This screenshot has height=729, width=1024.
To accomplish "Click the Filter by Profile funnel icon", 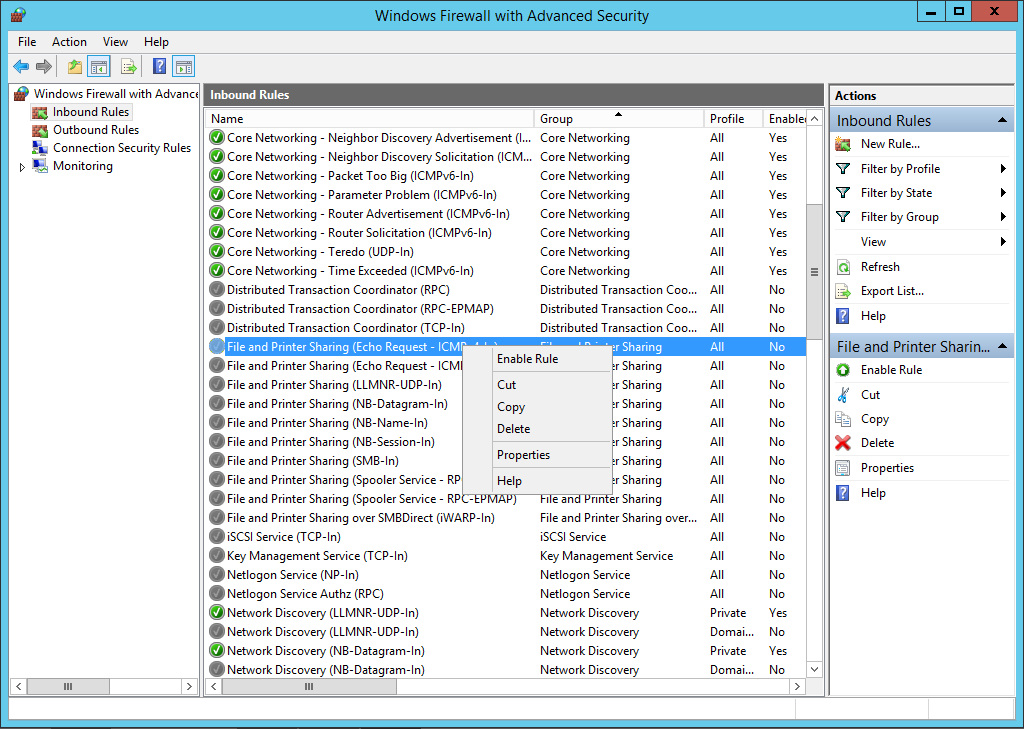I will [843, 169].
